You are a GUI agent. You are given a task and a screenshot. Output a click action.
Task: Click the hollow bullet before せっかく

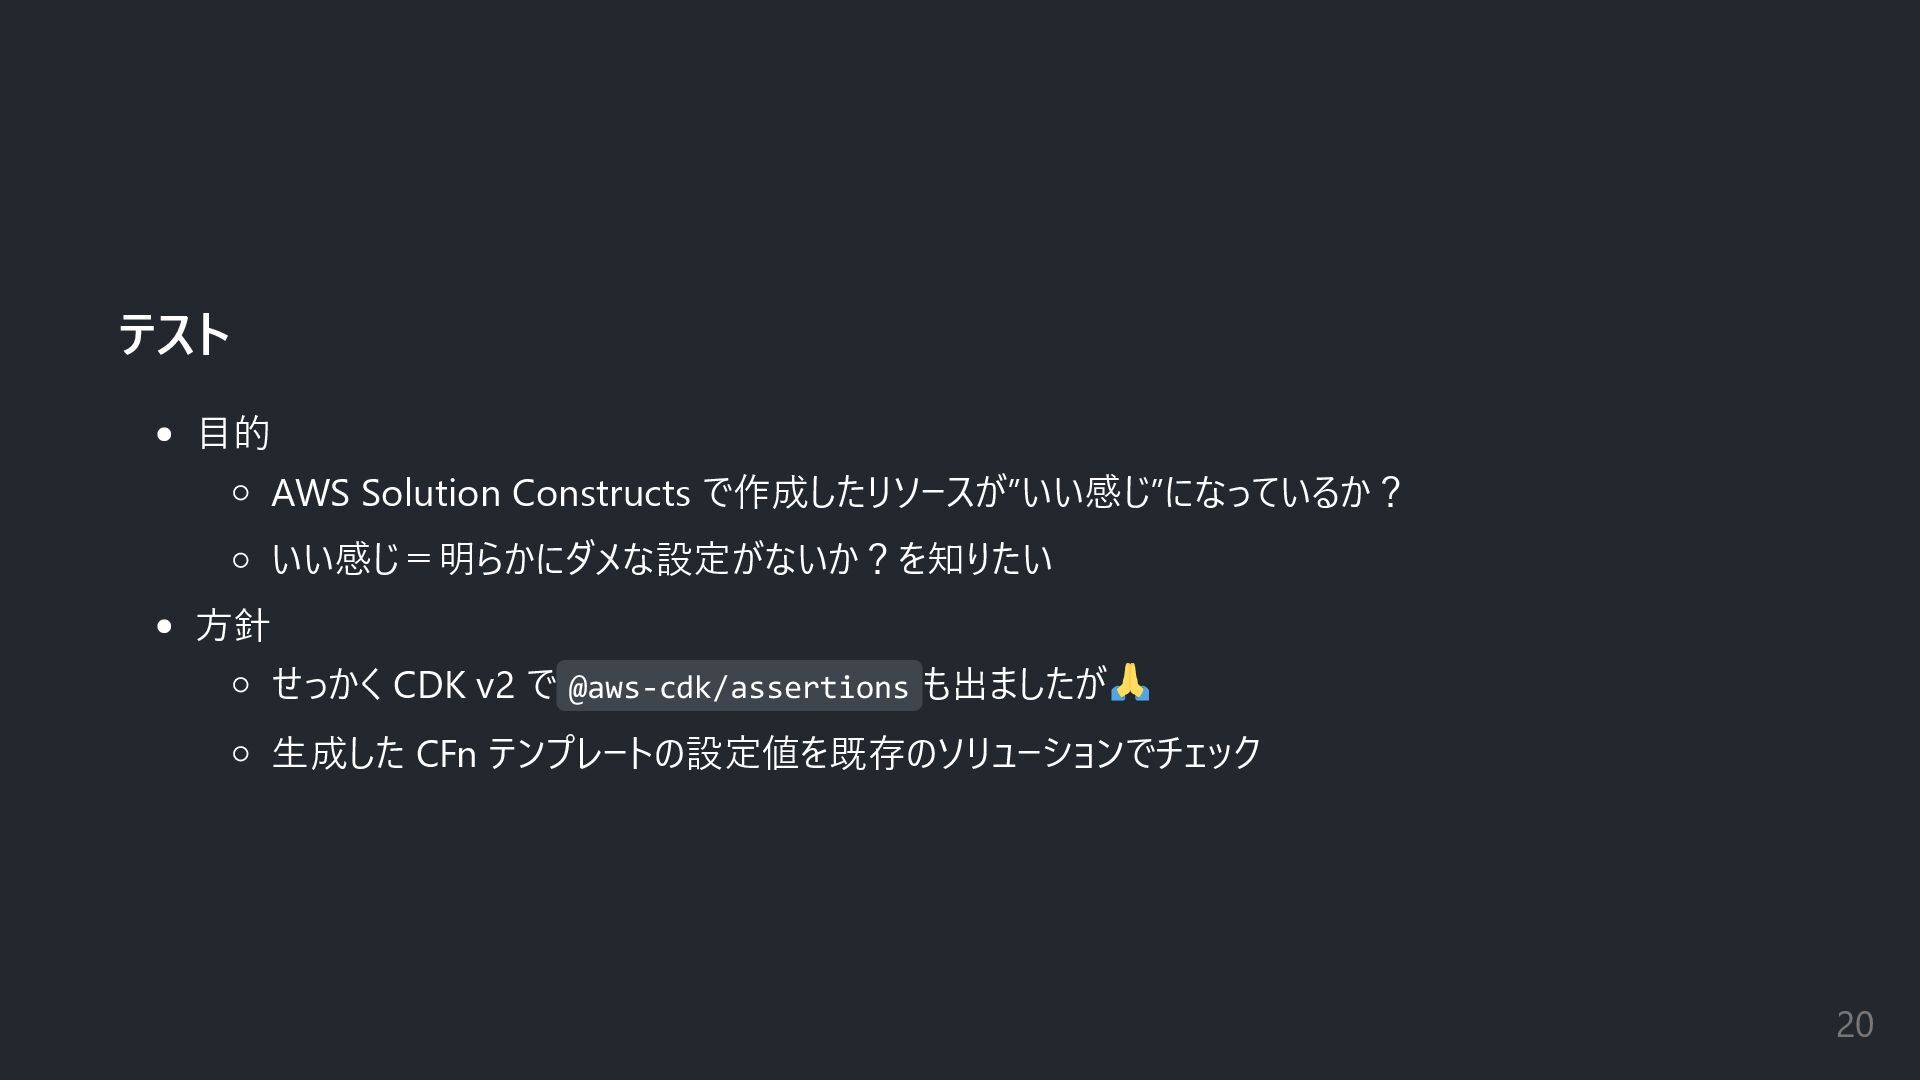241,686
